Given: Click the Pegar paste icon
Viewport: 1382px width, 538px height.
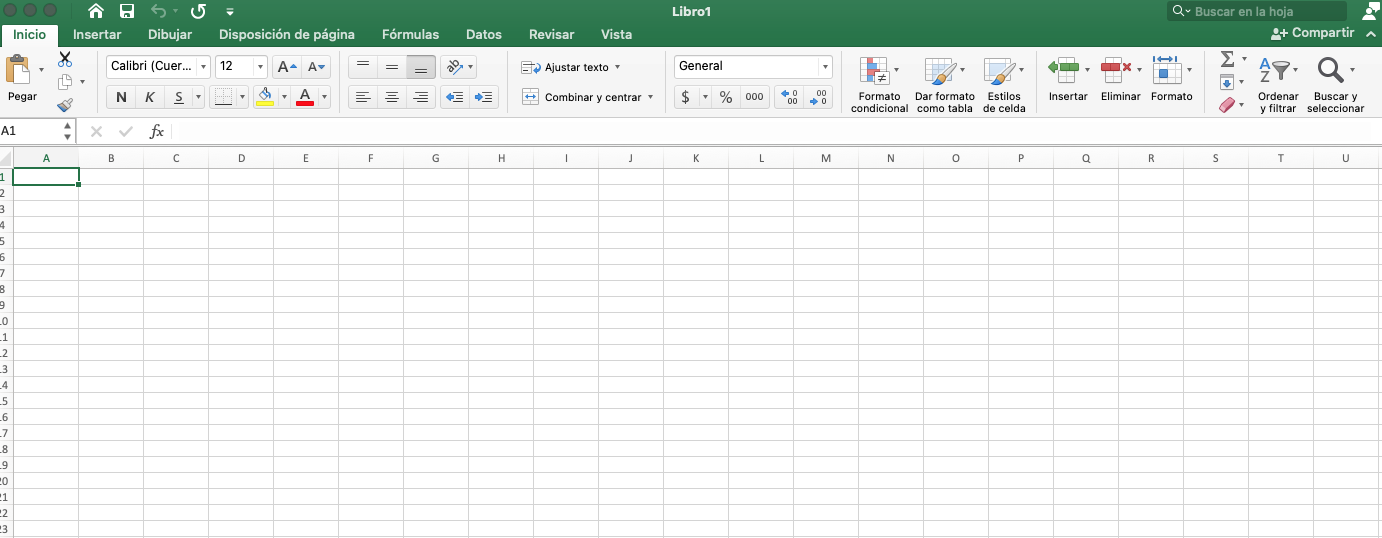Looking at the screenshot, I should (18, 71).
